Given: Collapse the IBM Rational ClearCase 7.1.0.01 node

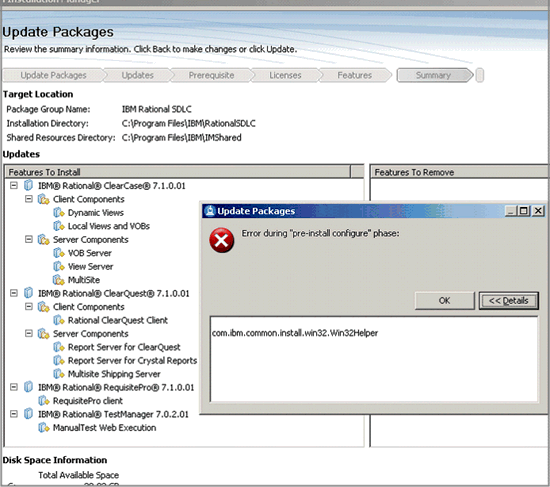Looking at the screenshot, I should point(14,185).
